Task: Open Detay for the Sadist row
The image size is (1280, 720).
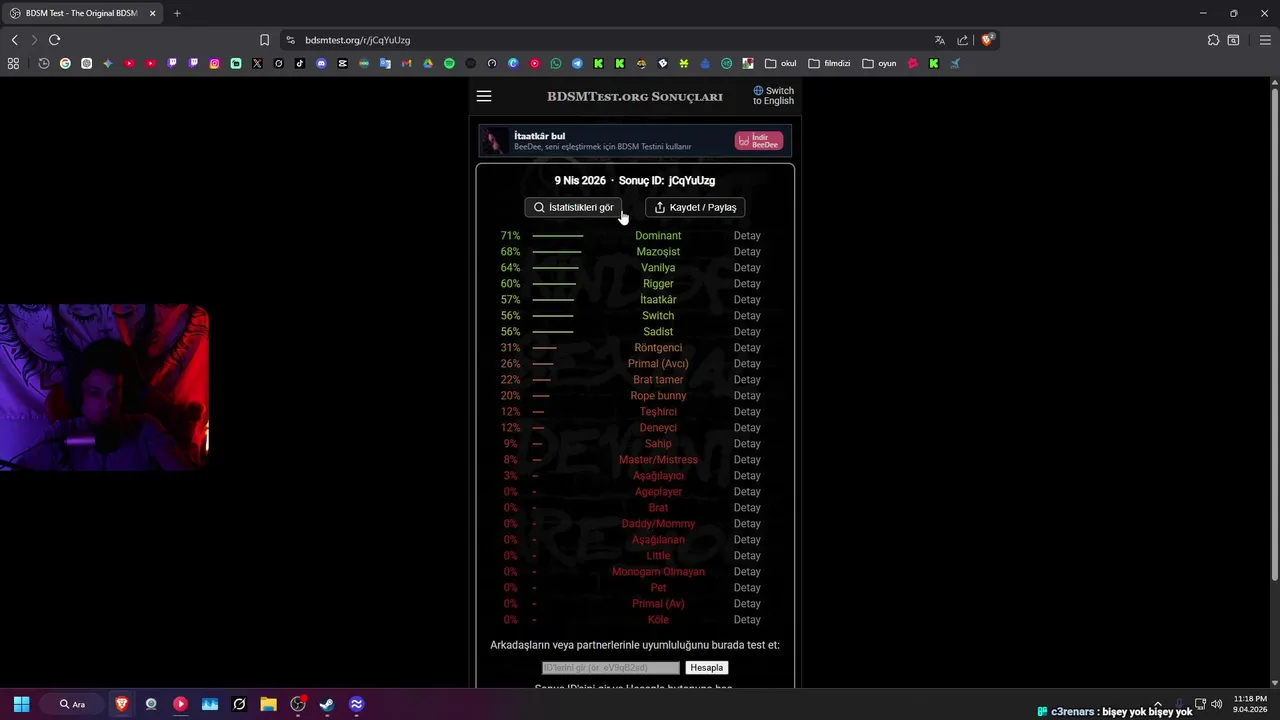Action: [x=747, y=332]
